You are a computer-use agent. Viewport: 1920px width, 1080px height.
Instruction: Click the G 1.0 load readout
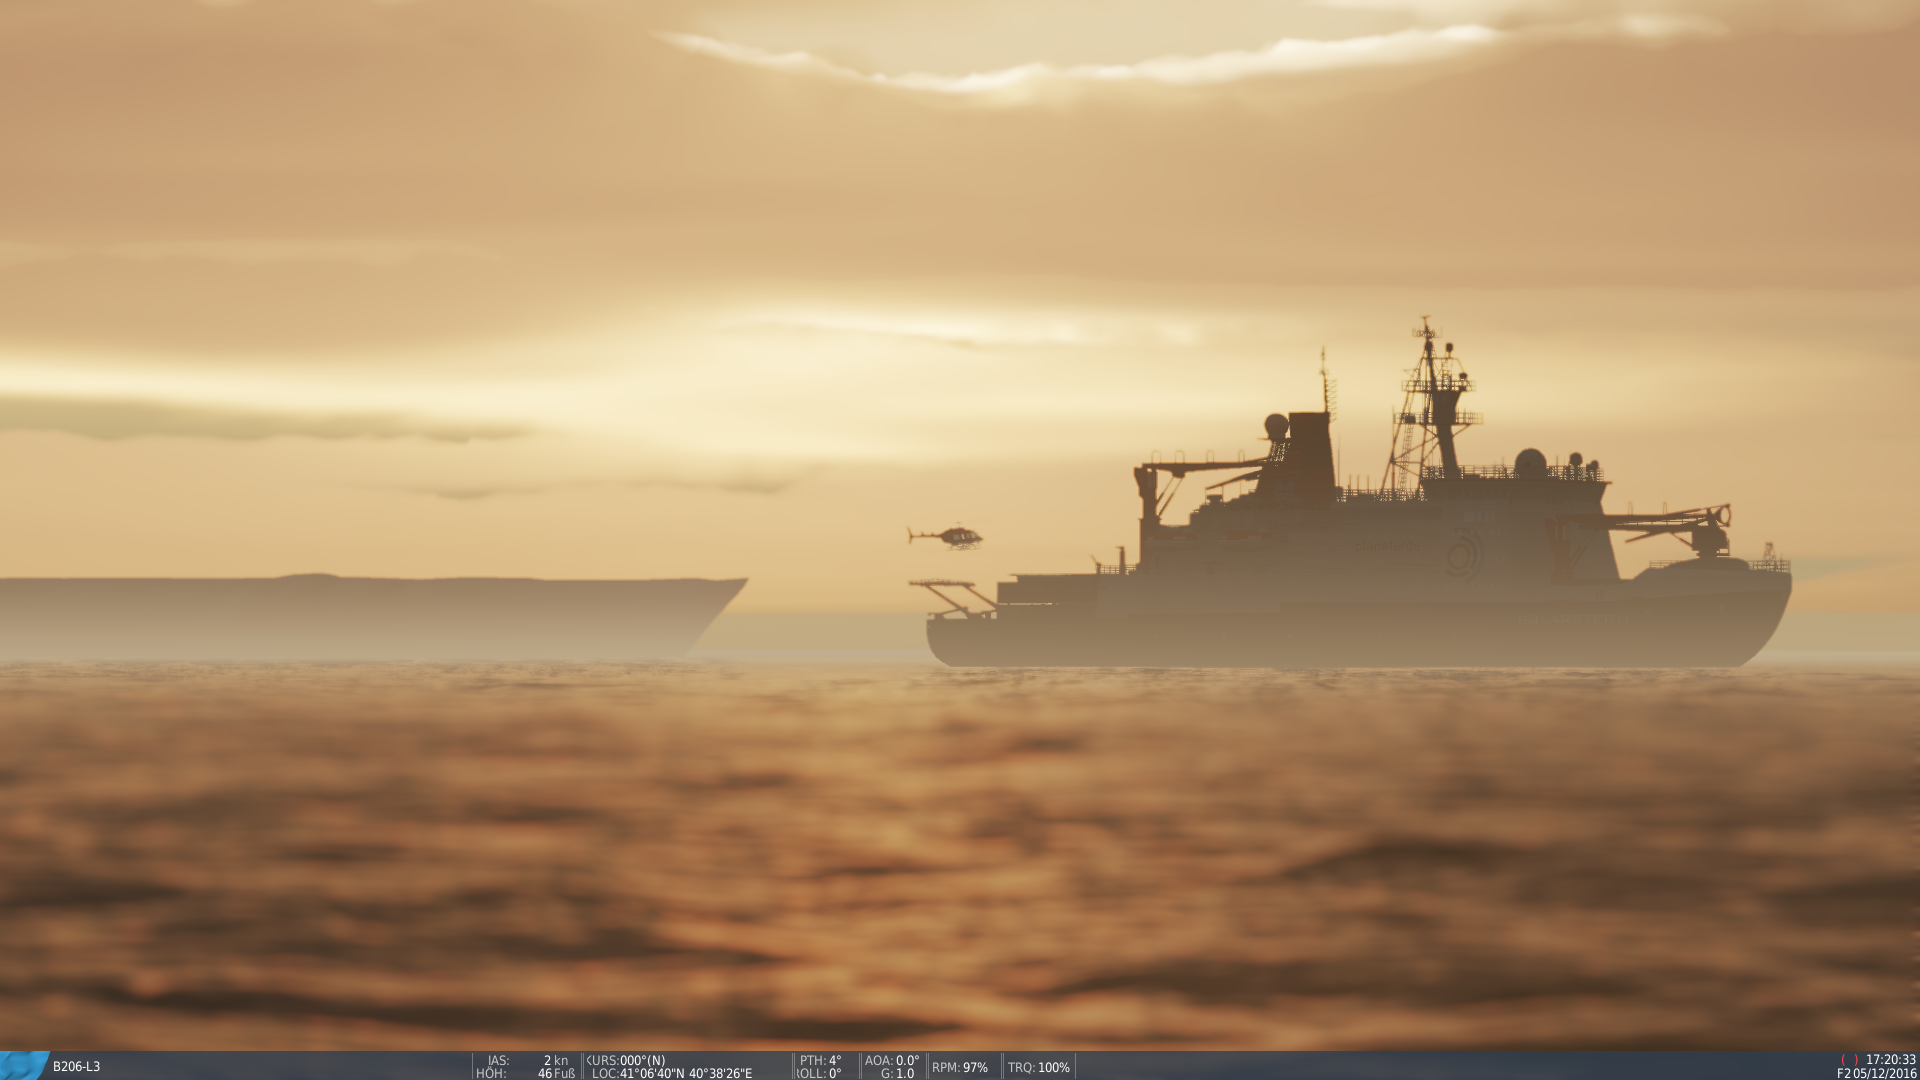click(x=897, y=1073)
